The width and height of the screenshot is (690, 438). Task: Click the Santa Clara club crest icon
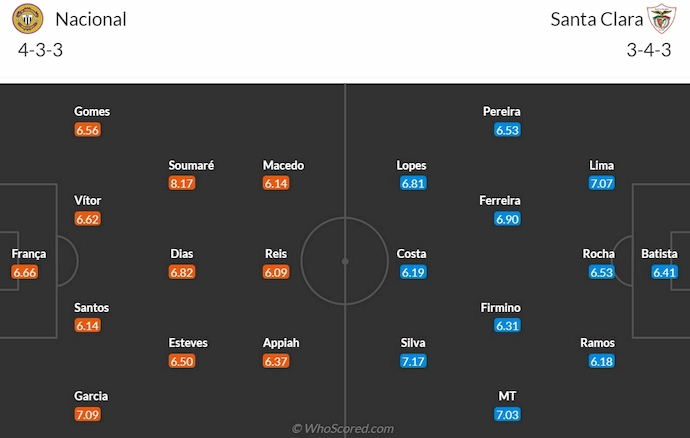pyautogui.click(x=660, y=19)
